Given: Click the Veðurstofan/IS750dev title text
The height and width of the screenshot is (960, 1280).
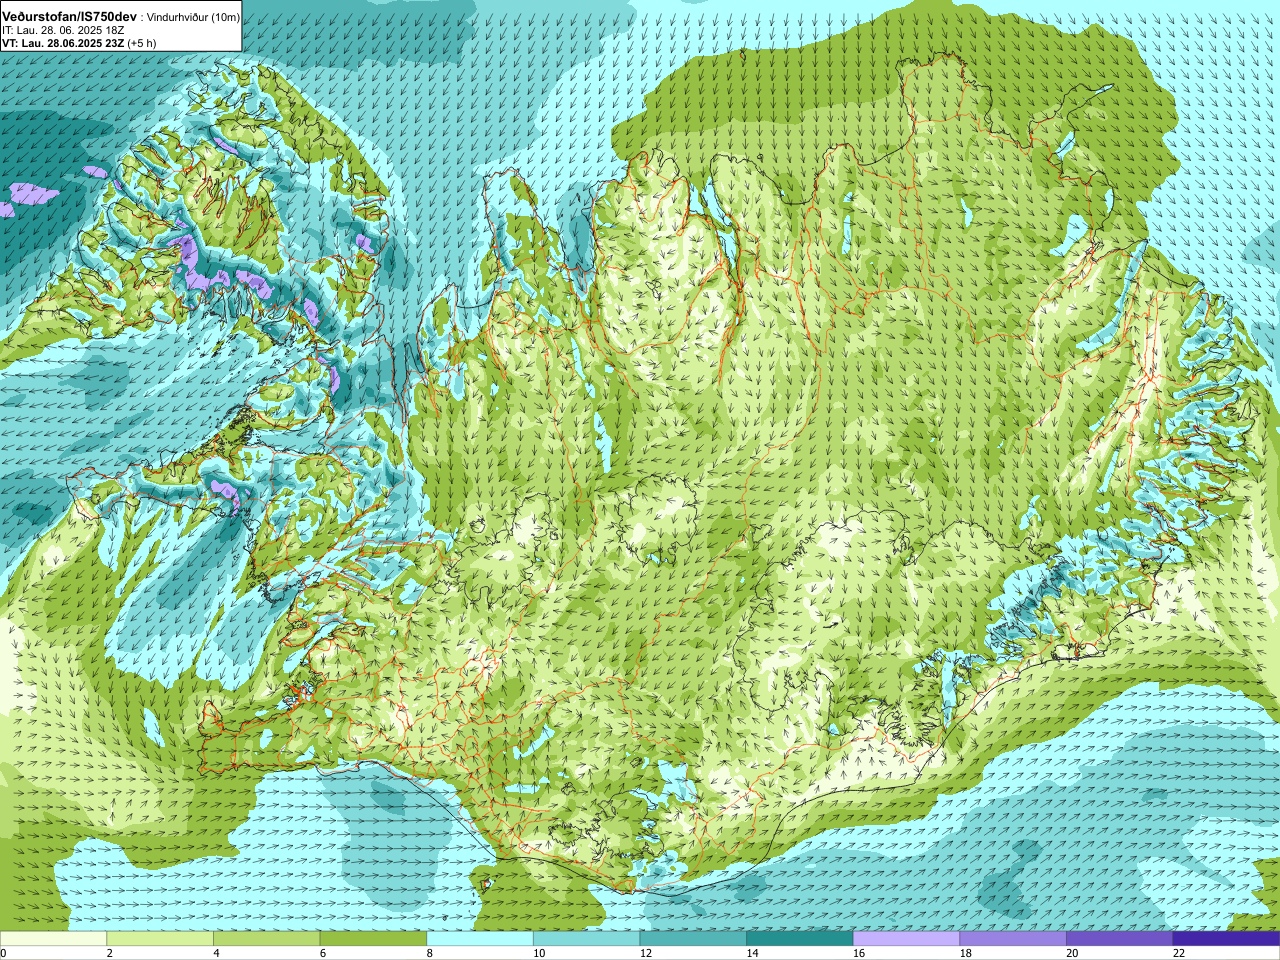Looking at the screenshot, I should tap(69, 17).
